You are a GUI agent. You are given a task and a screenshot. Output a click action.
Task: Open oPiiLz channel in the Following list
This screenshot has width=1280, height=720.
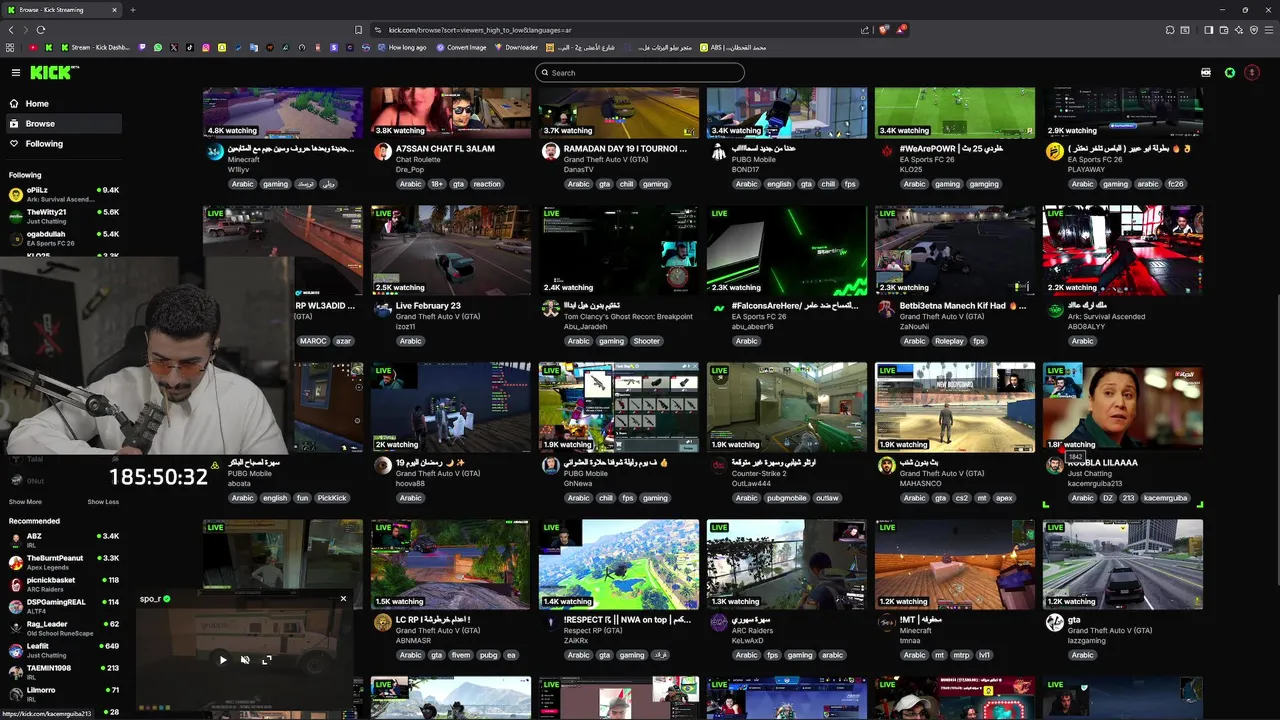tap(63, 194)
